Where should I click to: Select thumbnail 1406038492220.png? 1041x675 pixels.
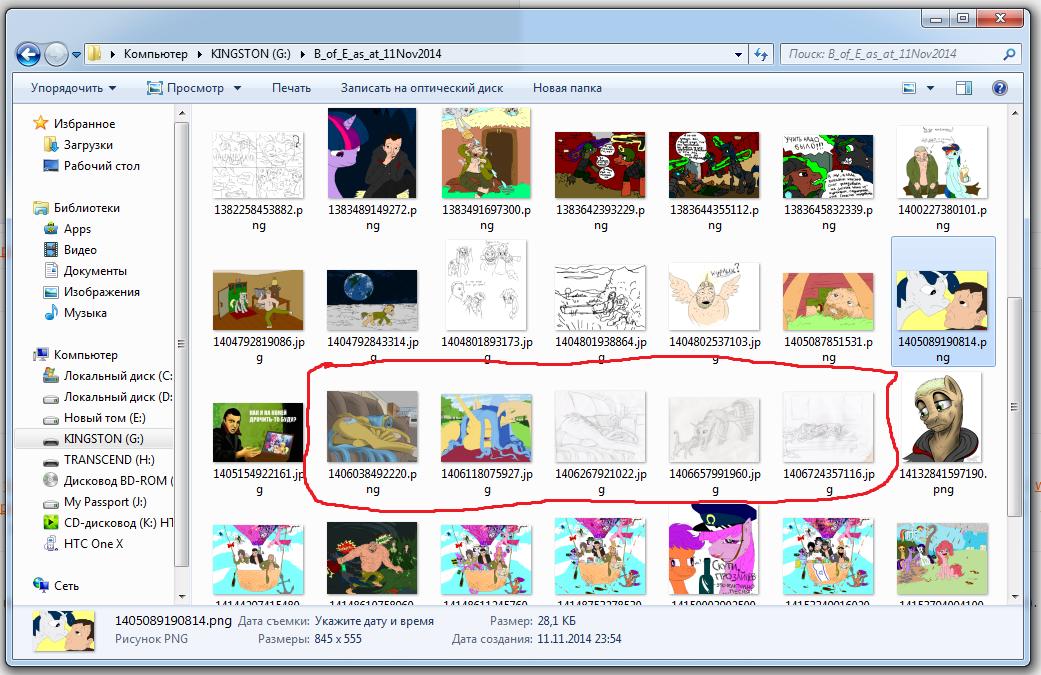point(372,426)
